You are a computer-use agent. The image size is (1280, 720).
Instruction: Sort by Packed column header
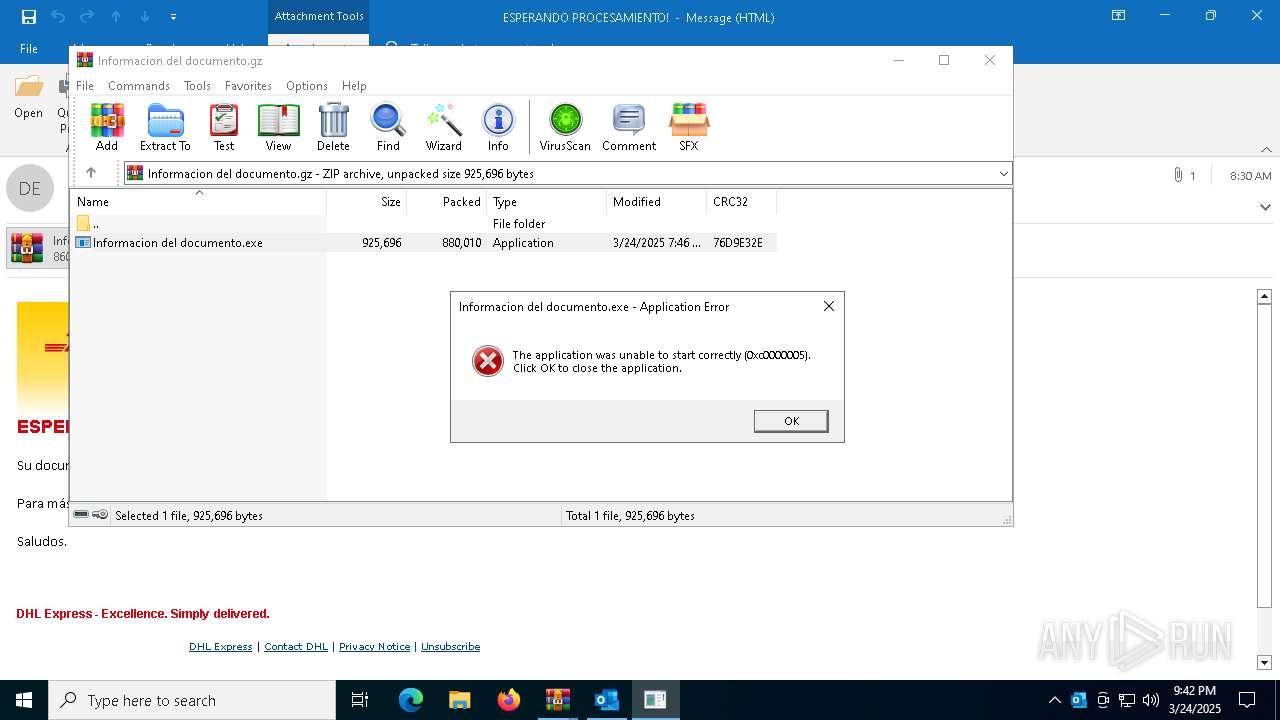(x=447, y=202)
